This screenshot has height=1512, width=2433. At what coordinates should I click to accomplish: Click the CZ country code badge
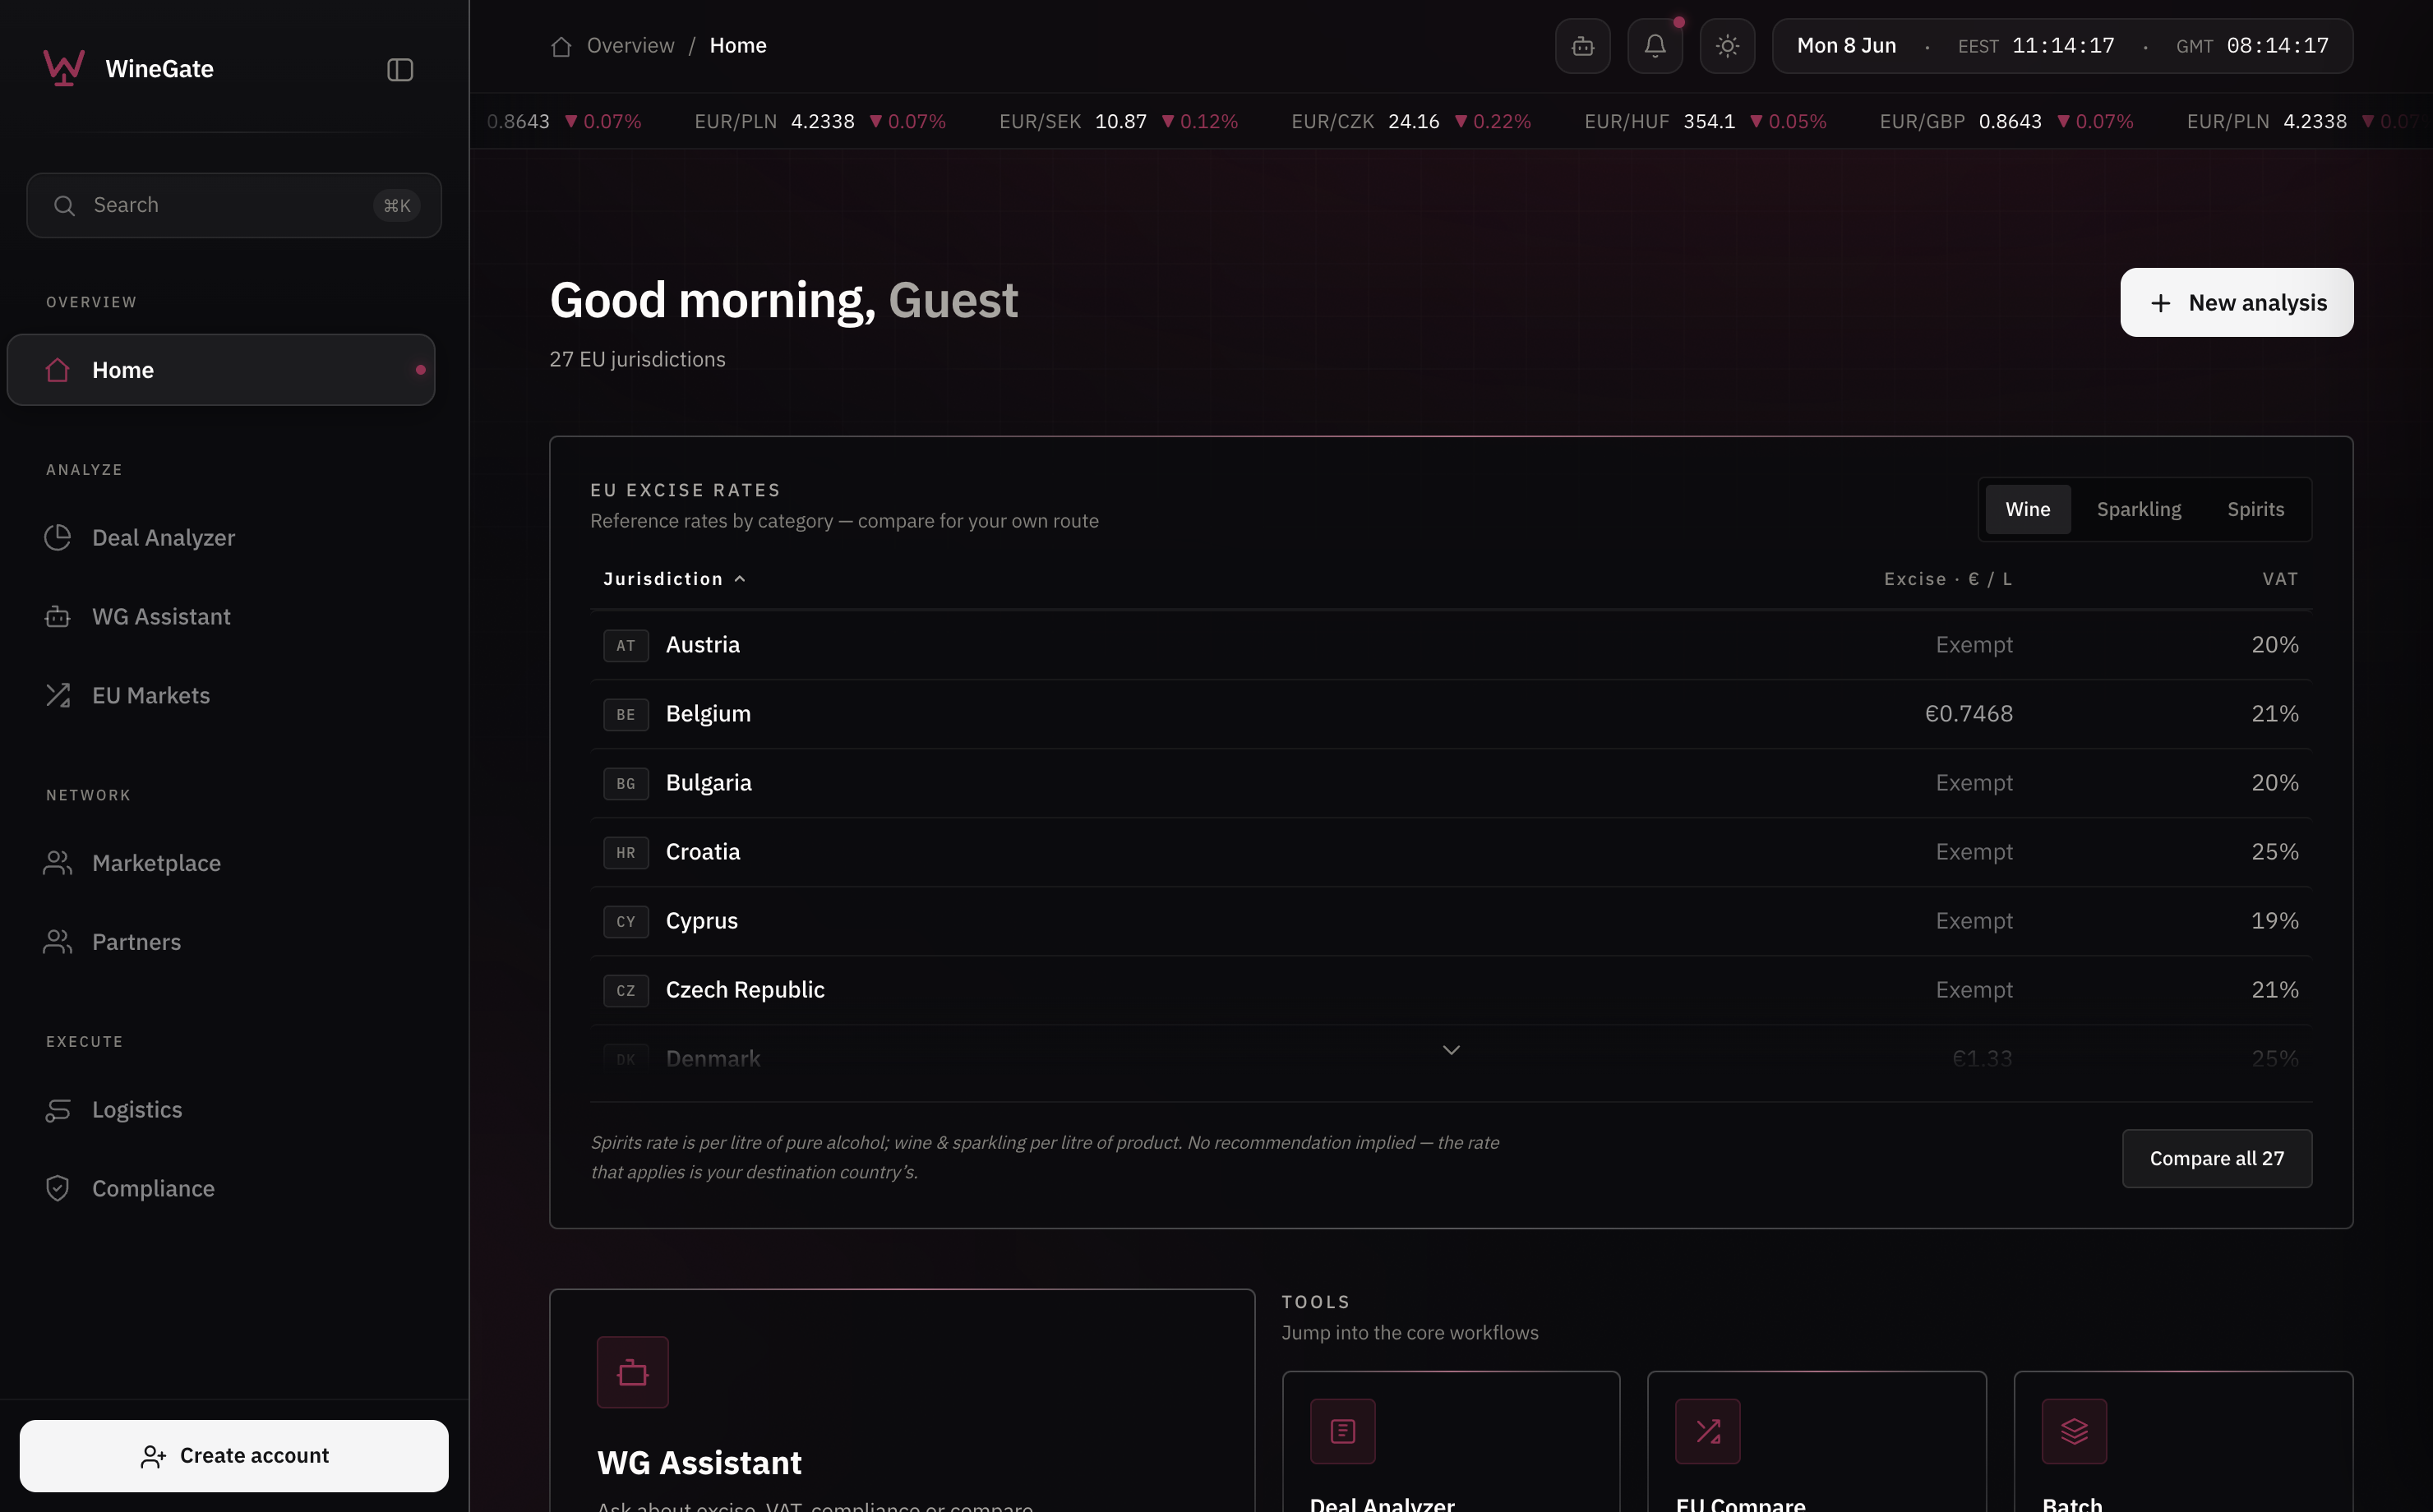[626, 991]
